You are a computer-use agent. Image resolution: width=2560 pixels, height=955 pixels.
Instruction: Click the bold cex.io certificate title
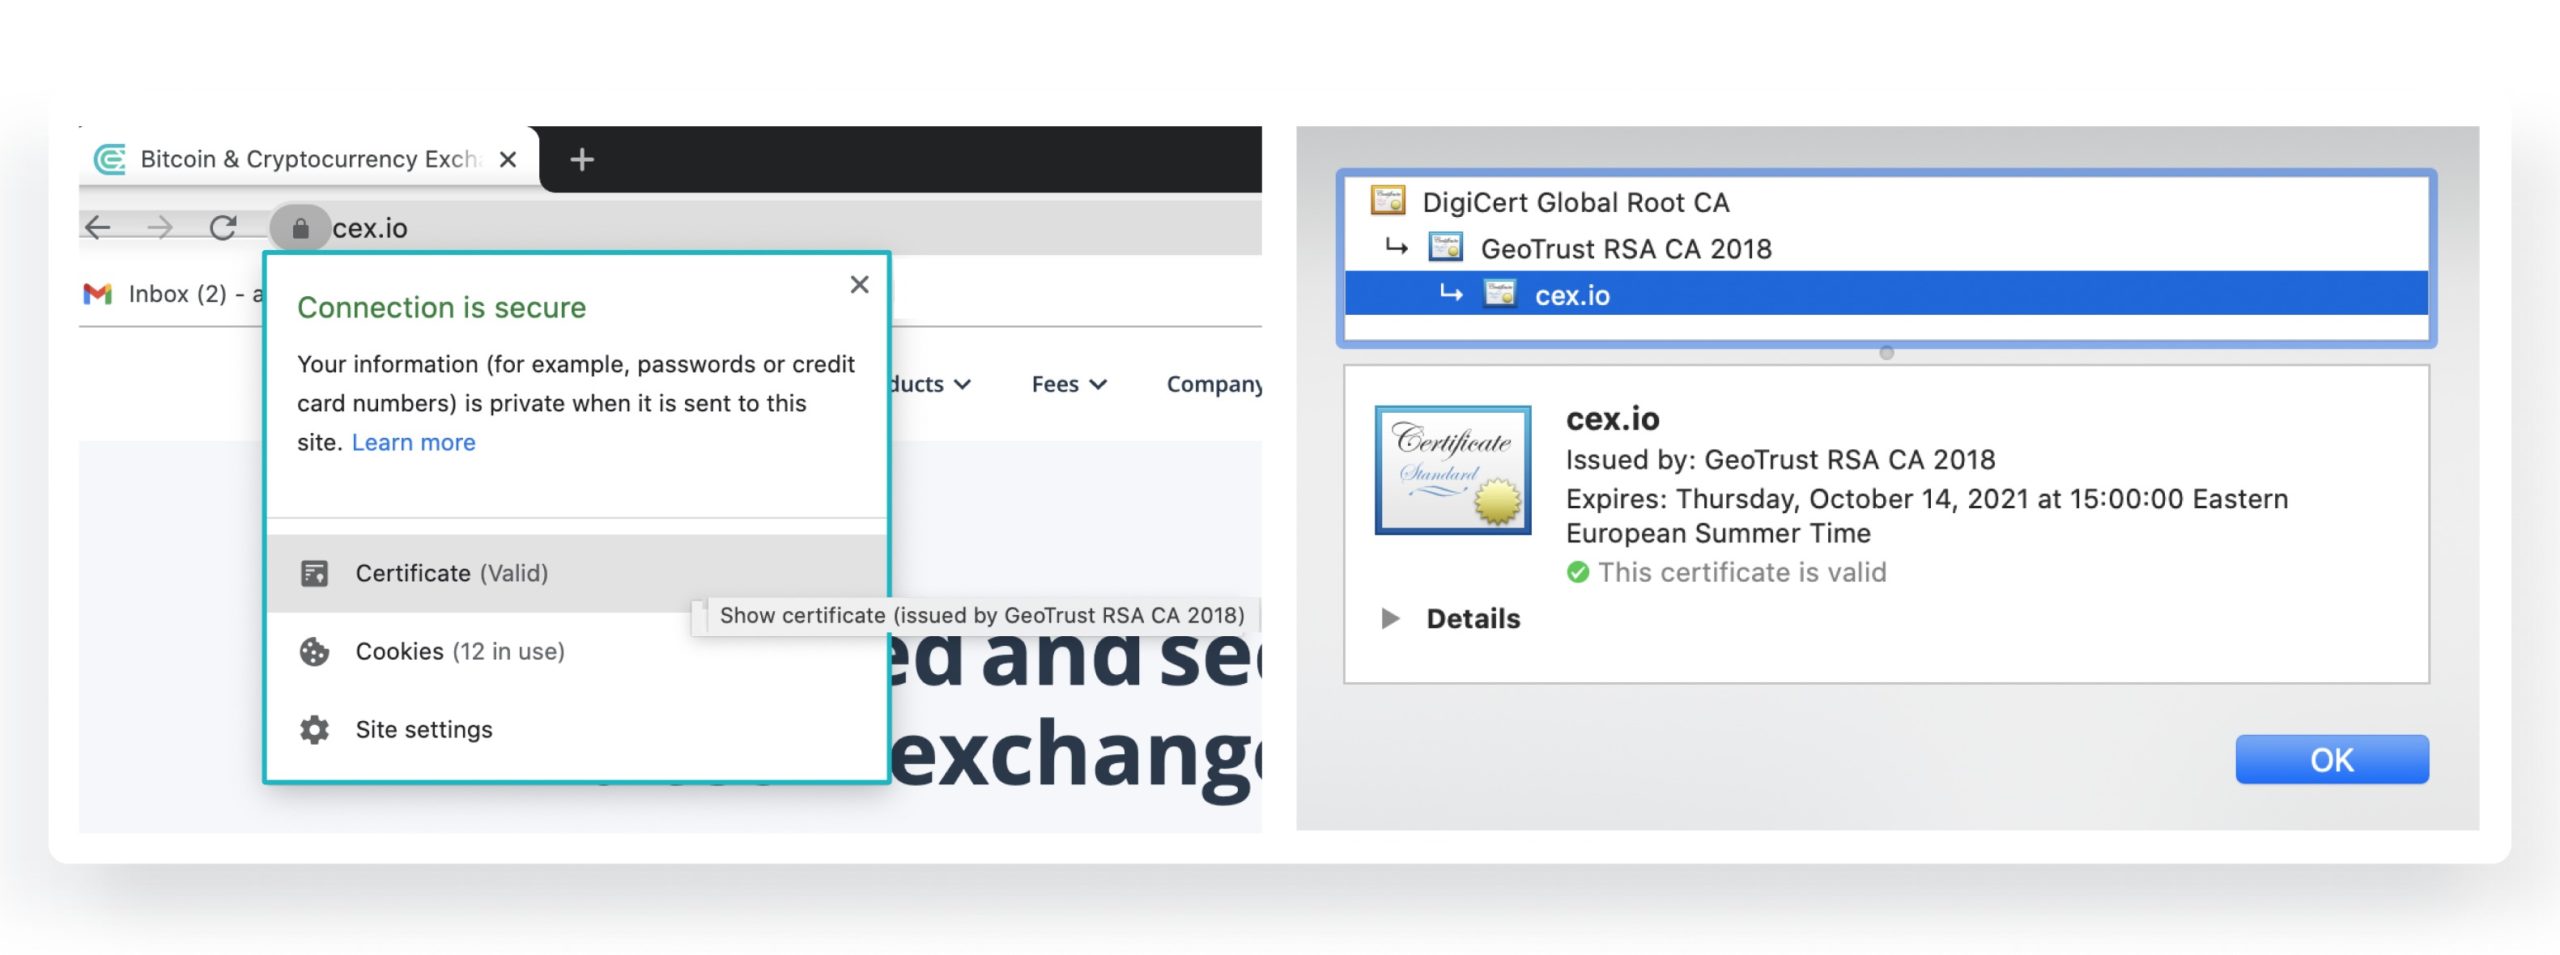[x=1612, y=419]
